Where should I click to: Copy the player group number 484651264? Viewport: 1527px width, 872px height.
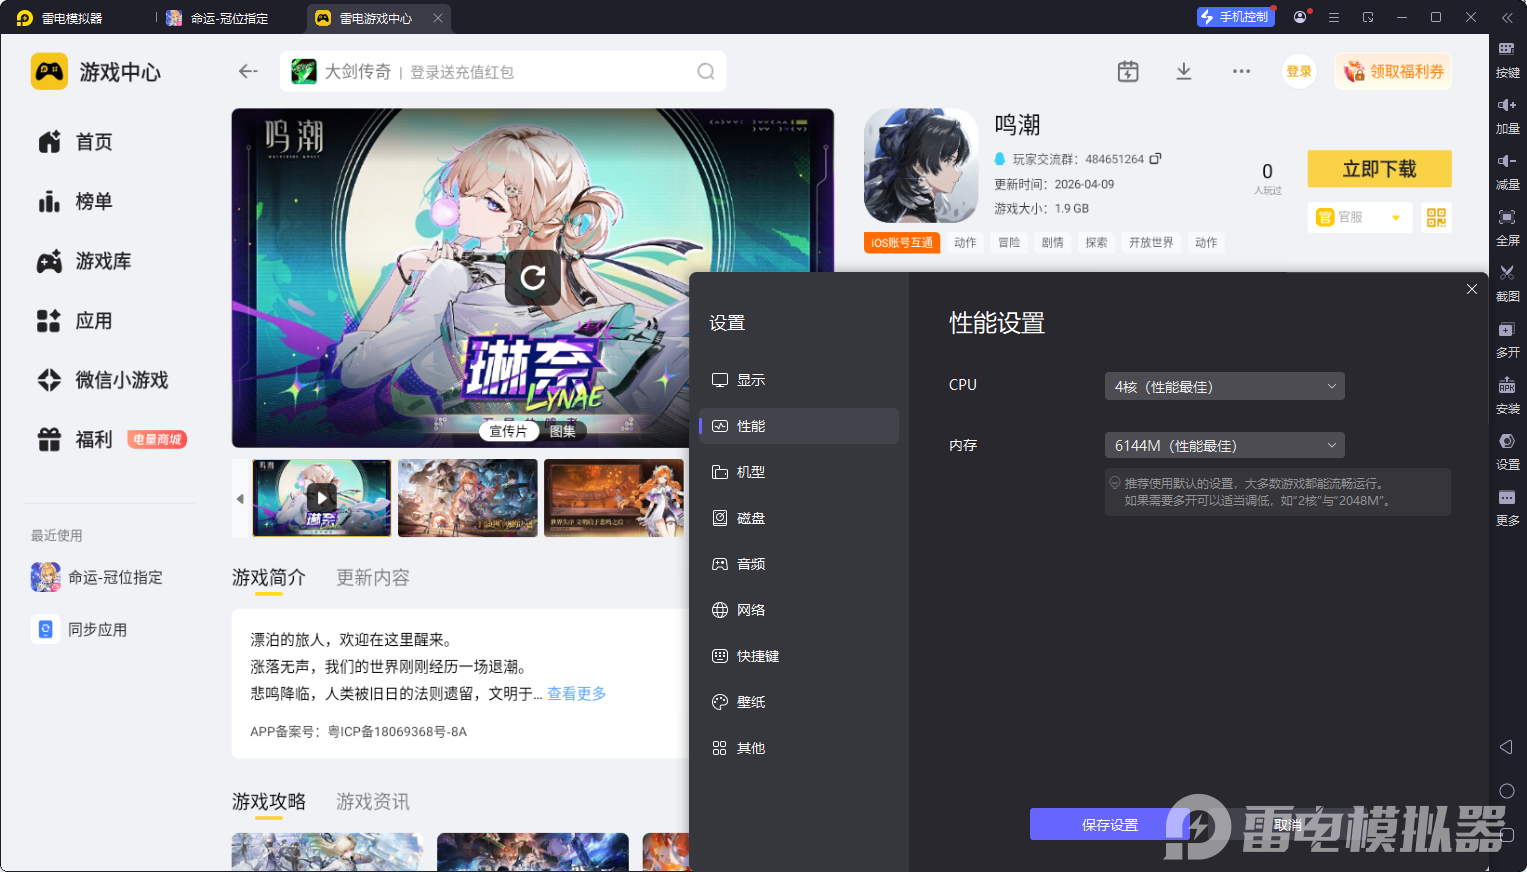click(x=1155, y=159)
